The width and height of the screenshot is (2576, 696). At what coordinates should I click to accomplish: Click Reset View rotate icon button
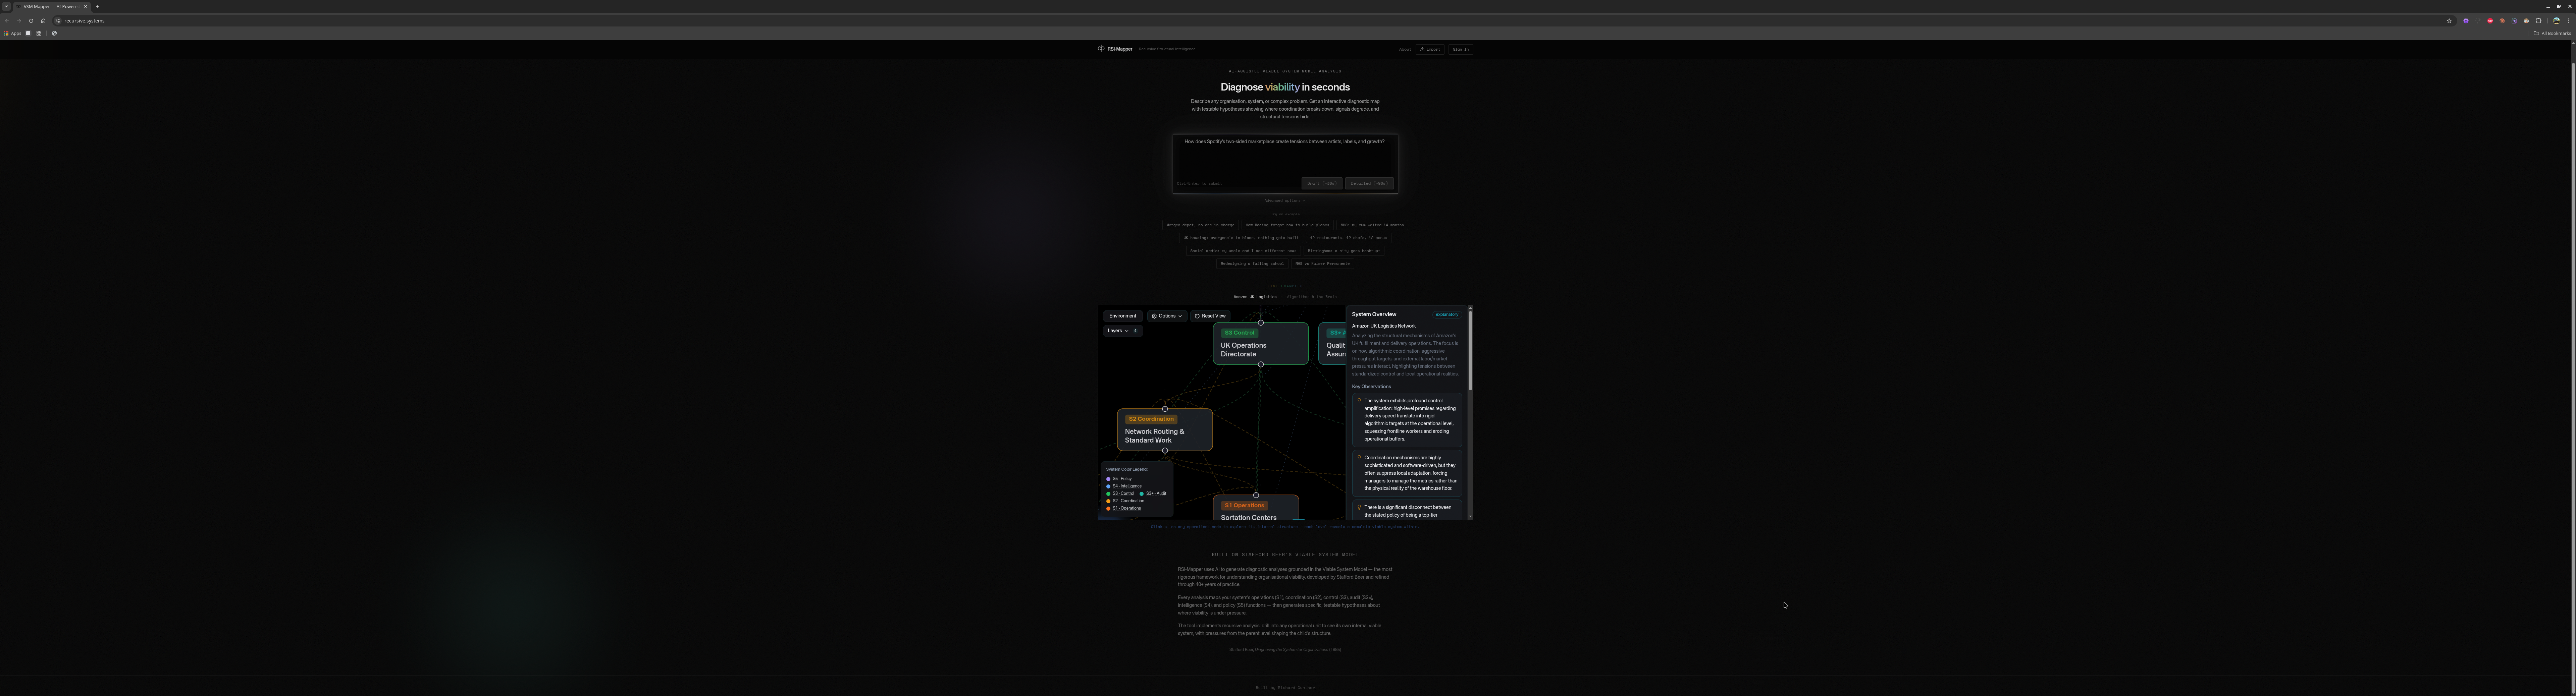click(1209, 316)
